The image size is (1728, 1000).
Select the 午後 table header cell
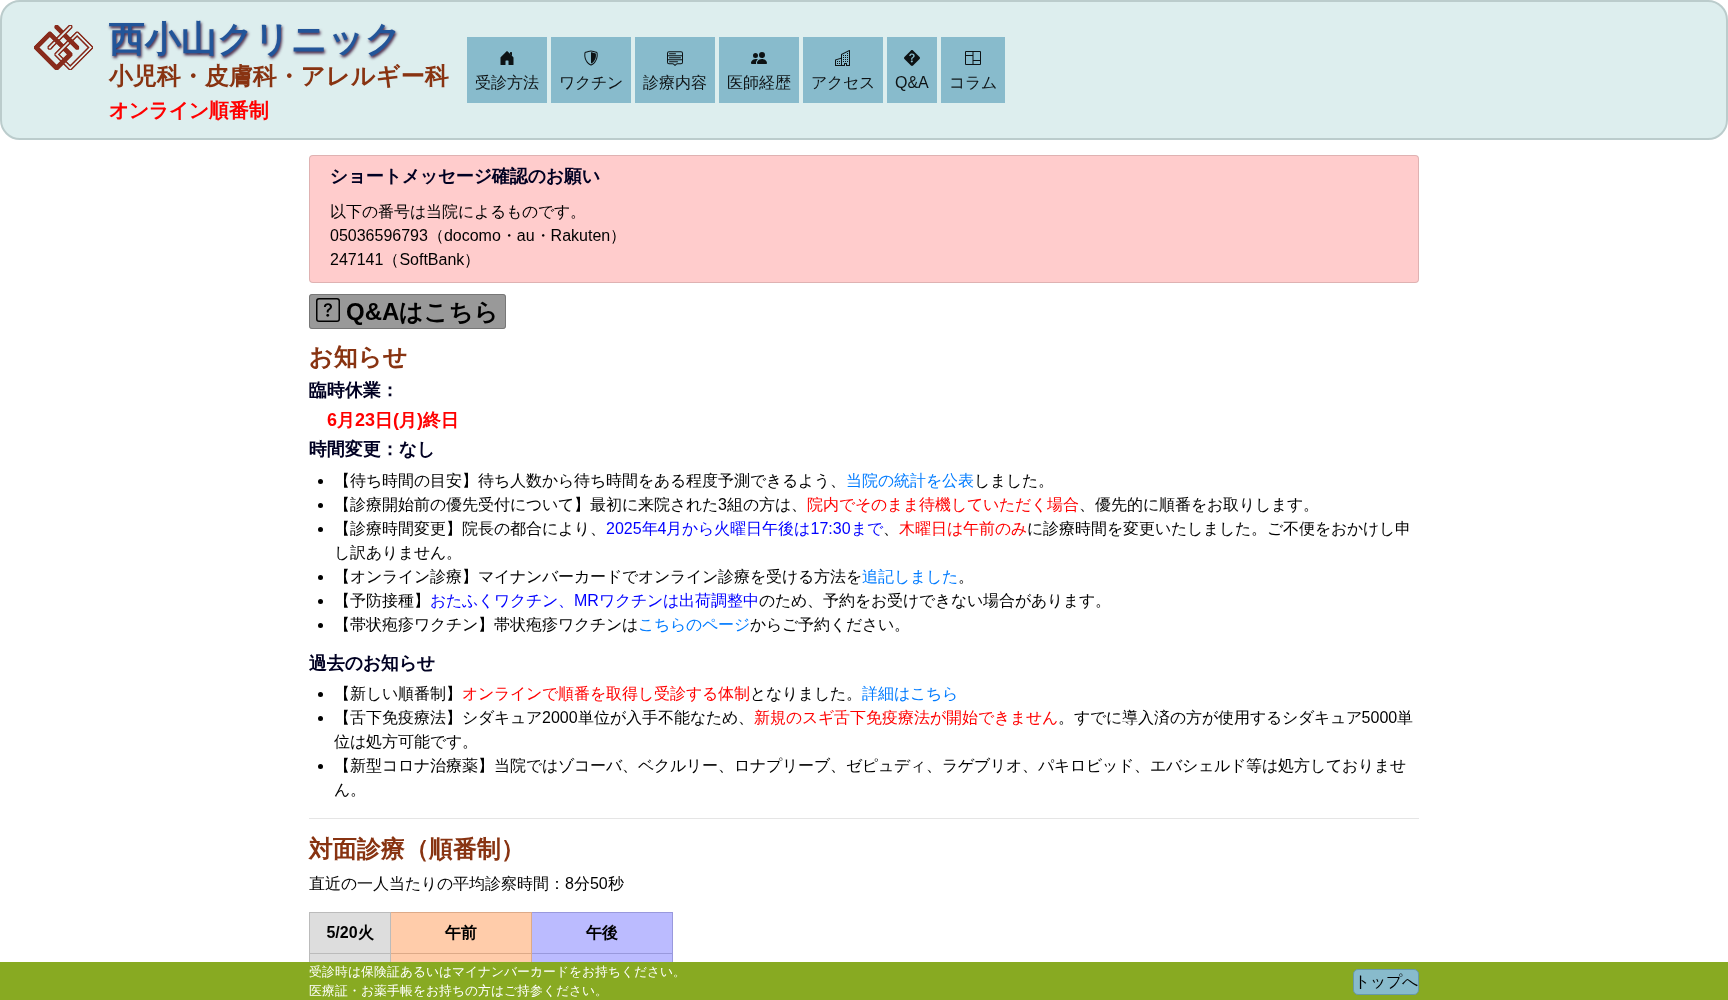click(602, 933)
